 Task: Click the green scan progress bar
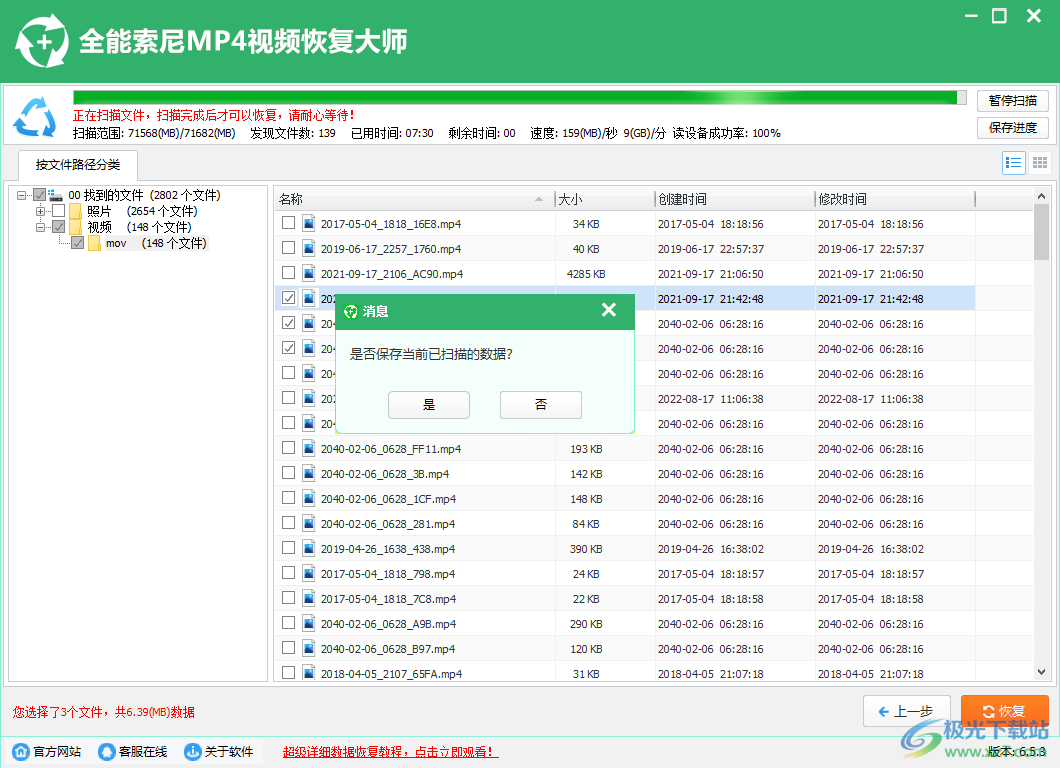[519, 98]
